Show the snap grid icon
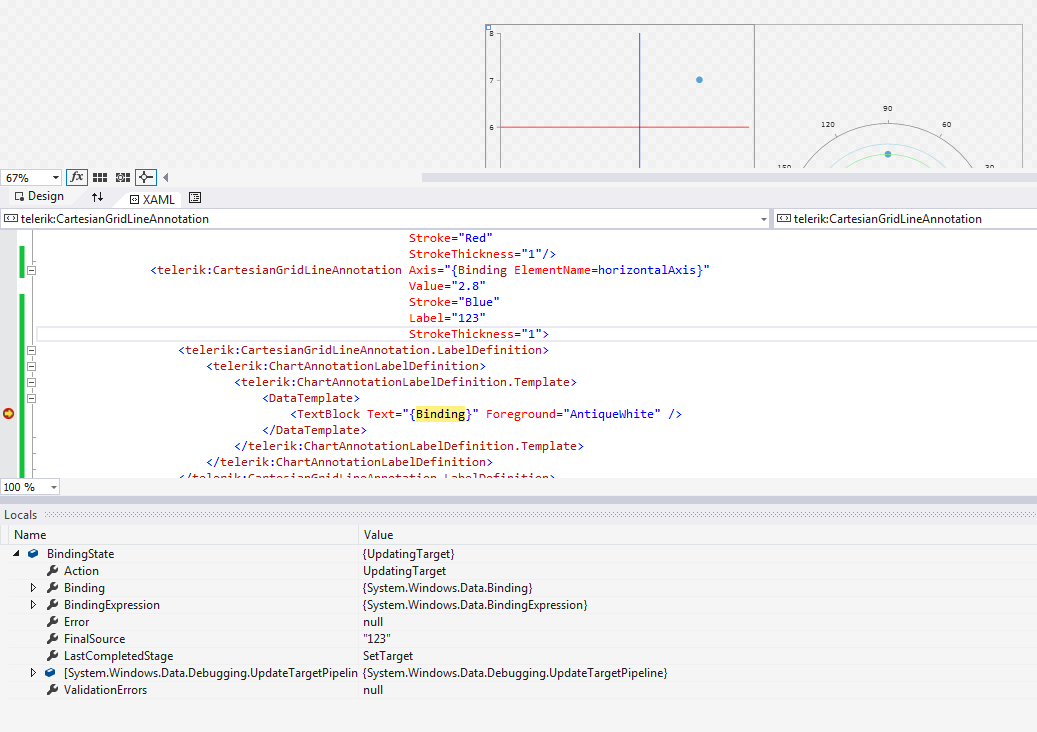The image size is (1037, 732). coord(100,177)
